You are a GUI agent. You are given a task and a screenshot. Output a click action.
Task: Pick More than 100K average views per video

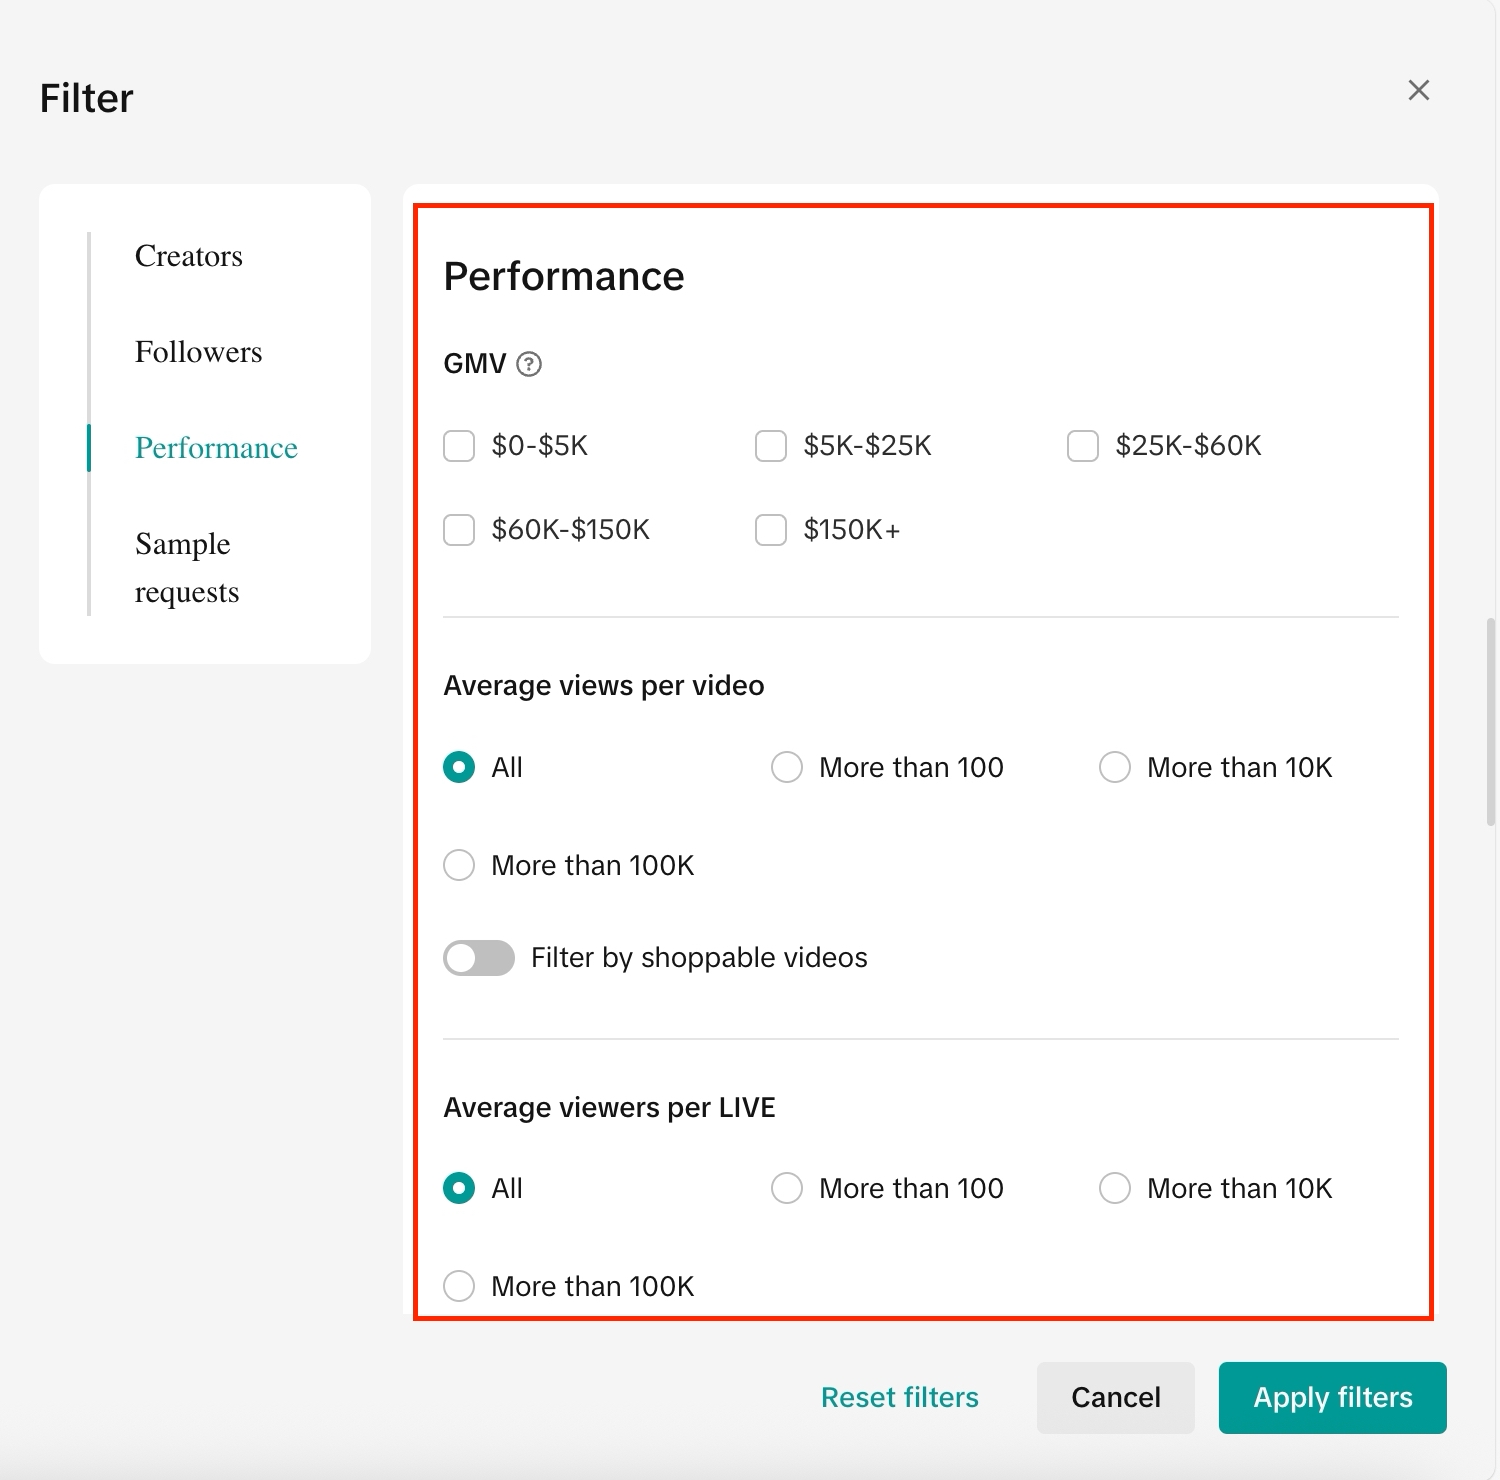pos(459,866)
